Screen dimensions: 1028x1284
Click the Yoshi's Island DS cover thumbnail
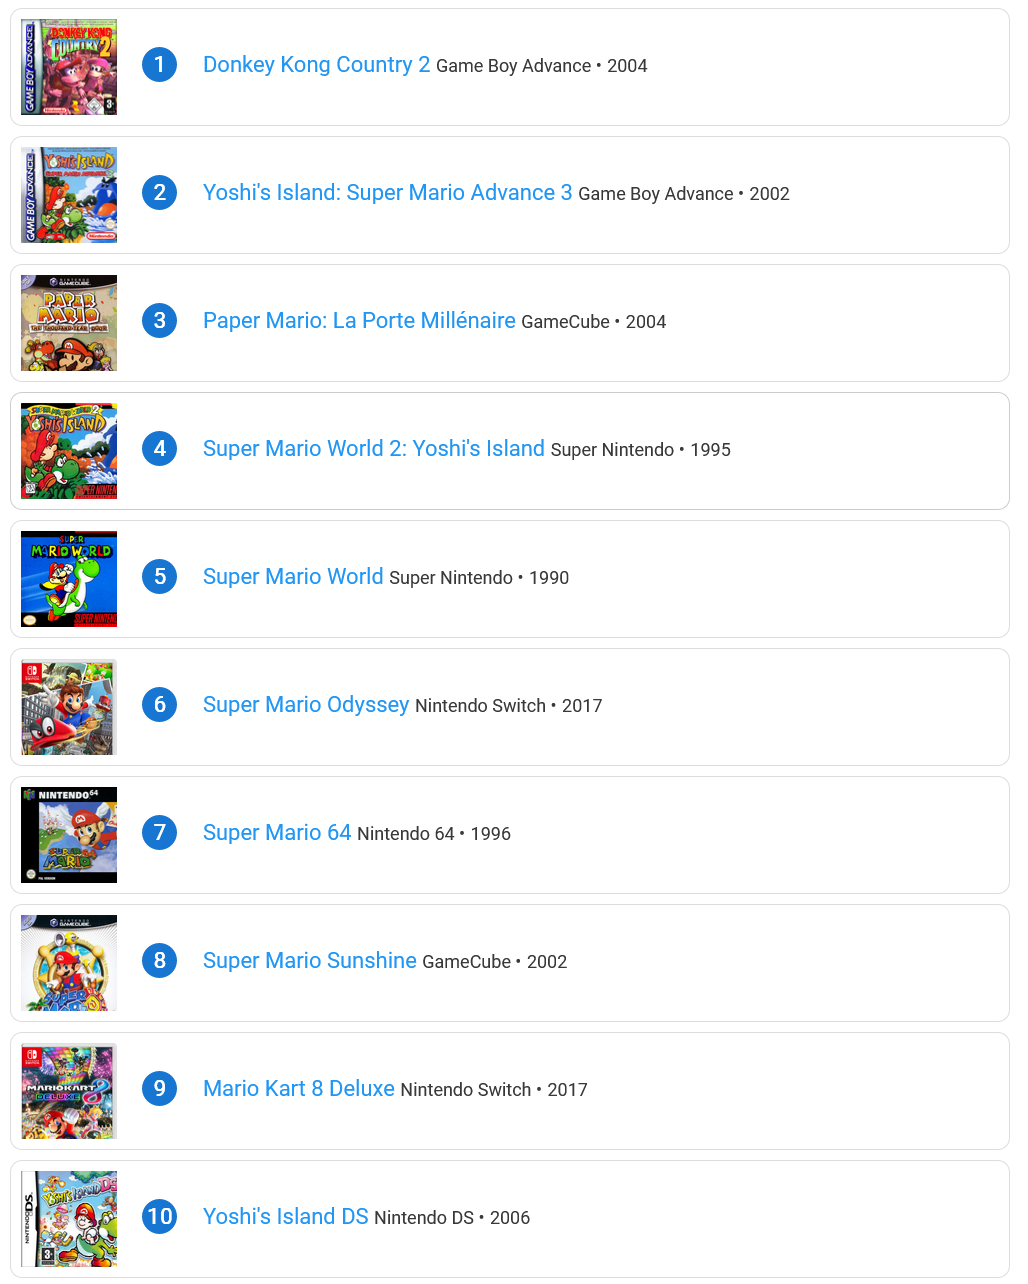69,1219
